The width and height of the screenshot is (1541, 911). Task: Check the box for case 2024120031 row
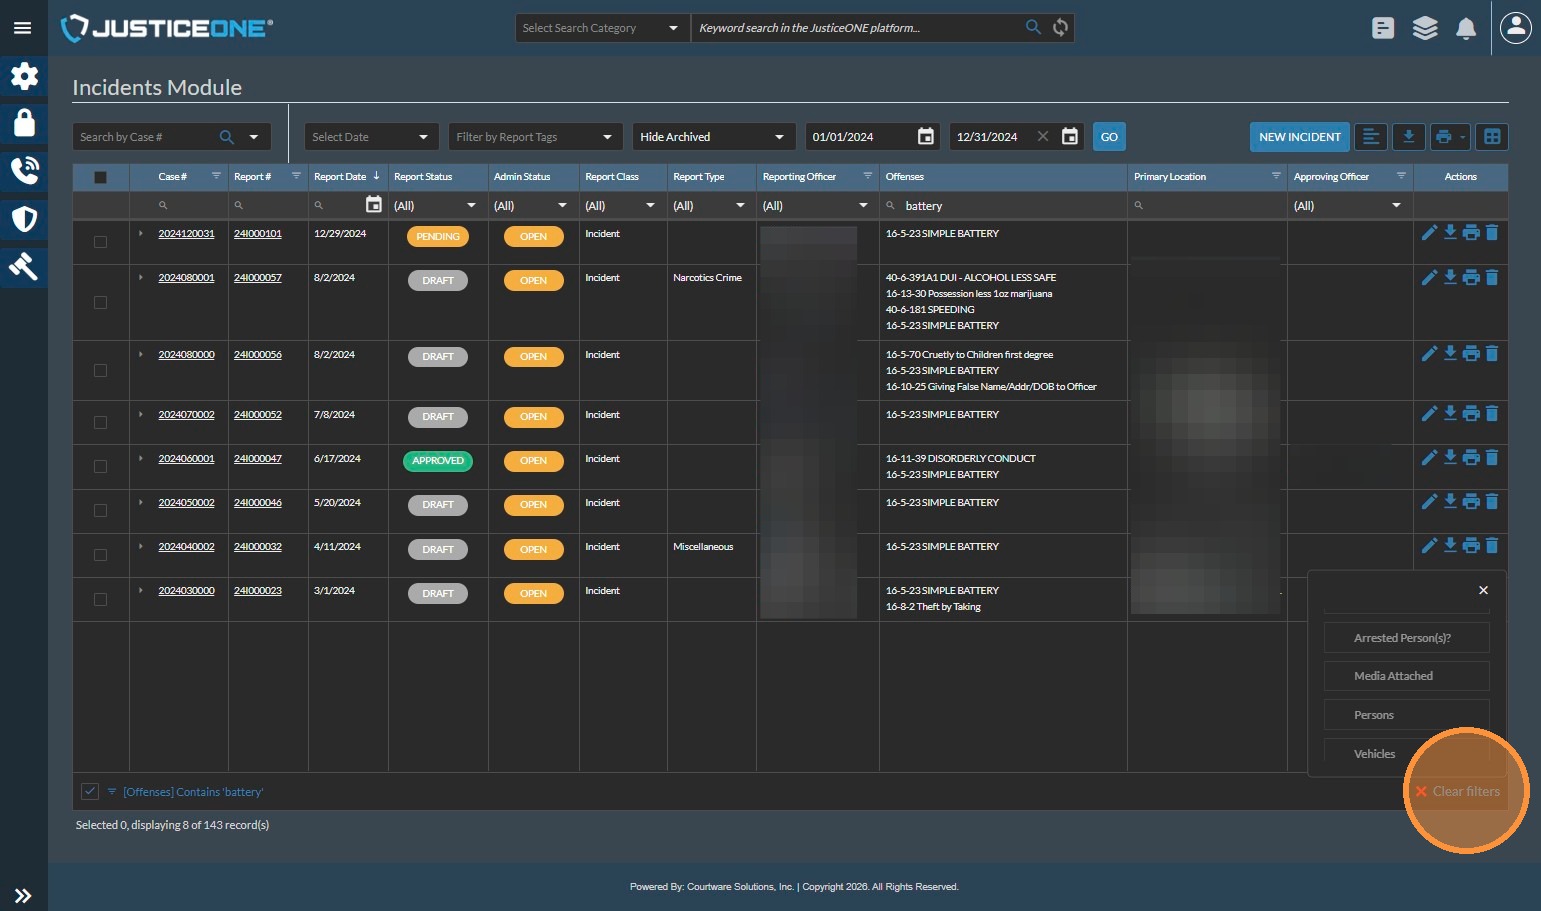coord(100,242)
